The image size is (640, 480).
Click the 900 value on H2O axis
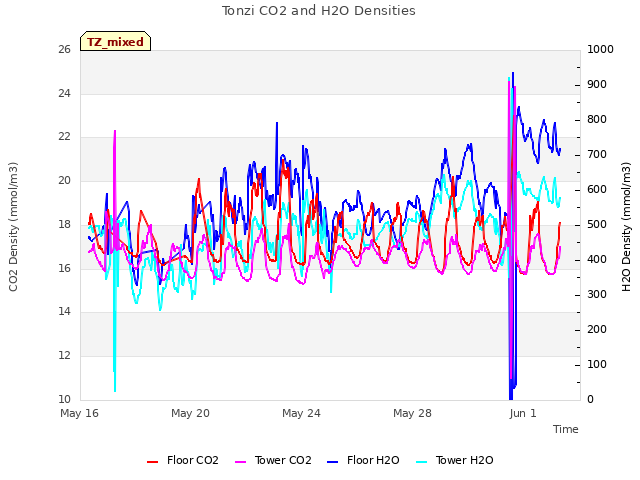pos(597,84)
